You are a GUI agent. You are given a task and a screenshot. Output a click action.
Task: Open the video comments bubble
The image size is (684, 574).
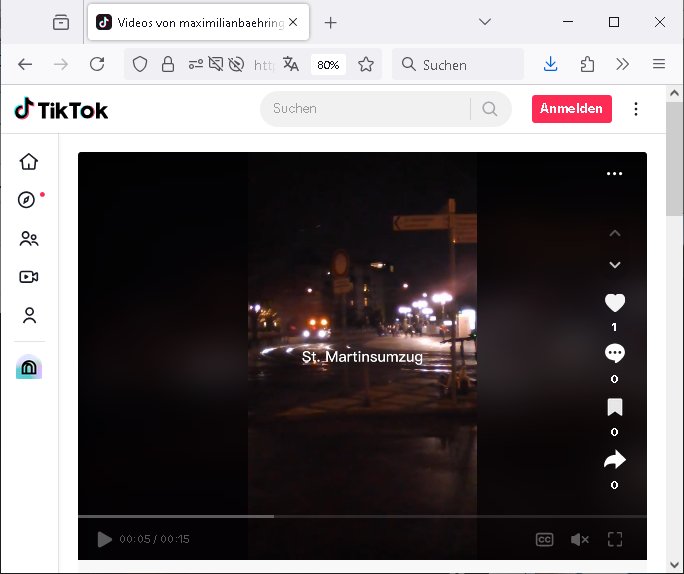[x=614, y=353]
